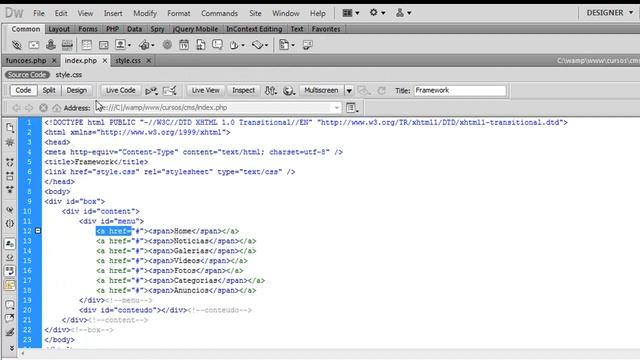640x360 pixels.
Task: Toggle Syntax Error Alerts in Info Bar
Action: (10, 285)
